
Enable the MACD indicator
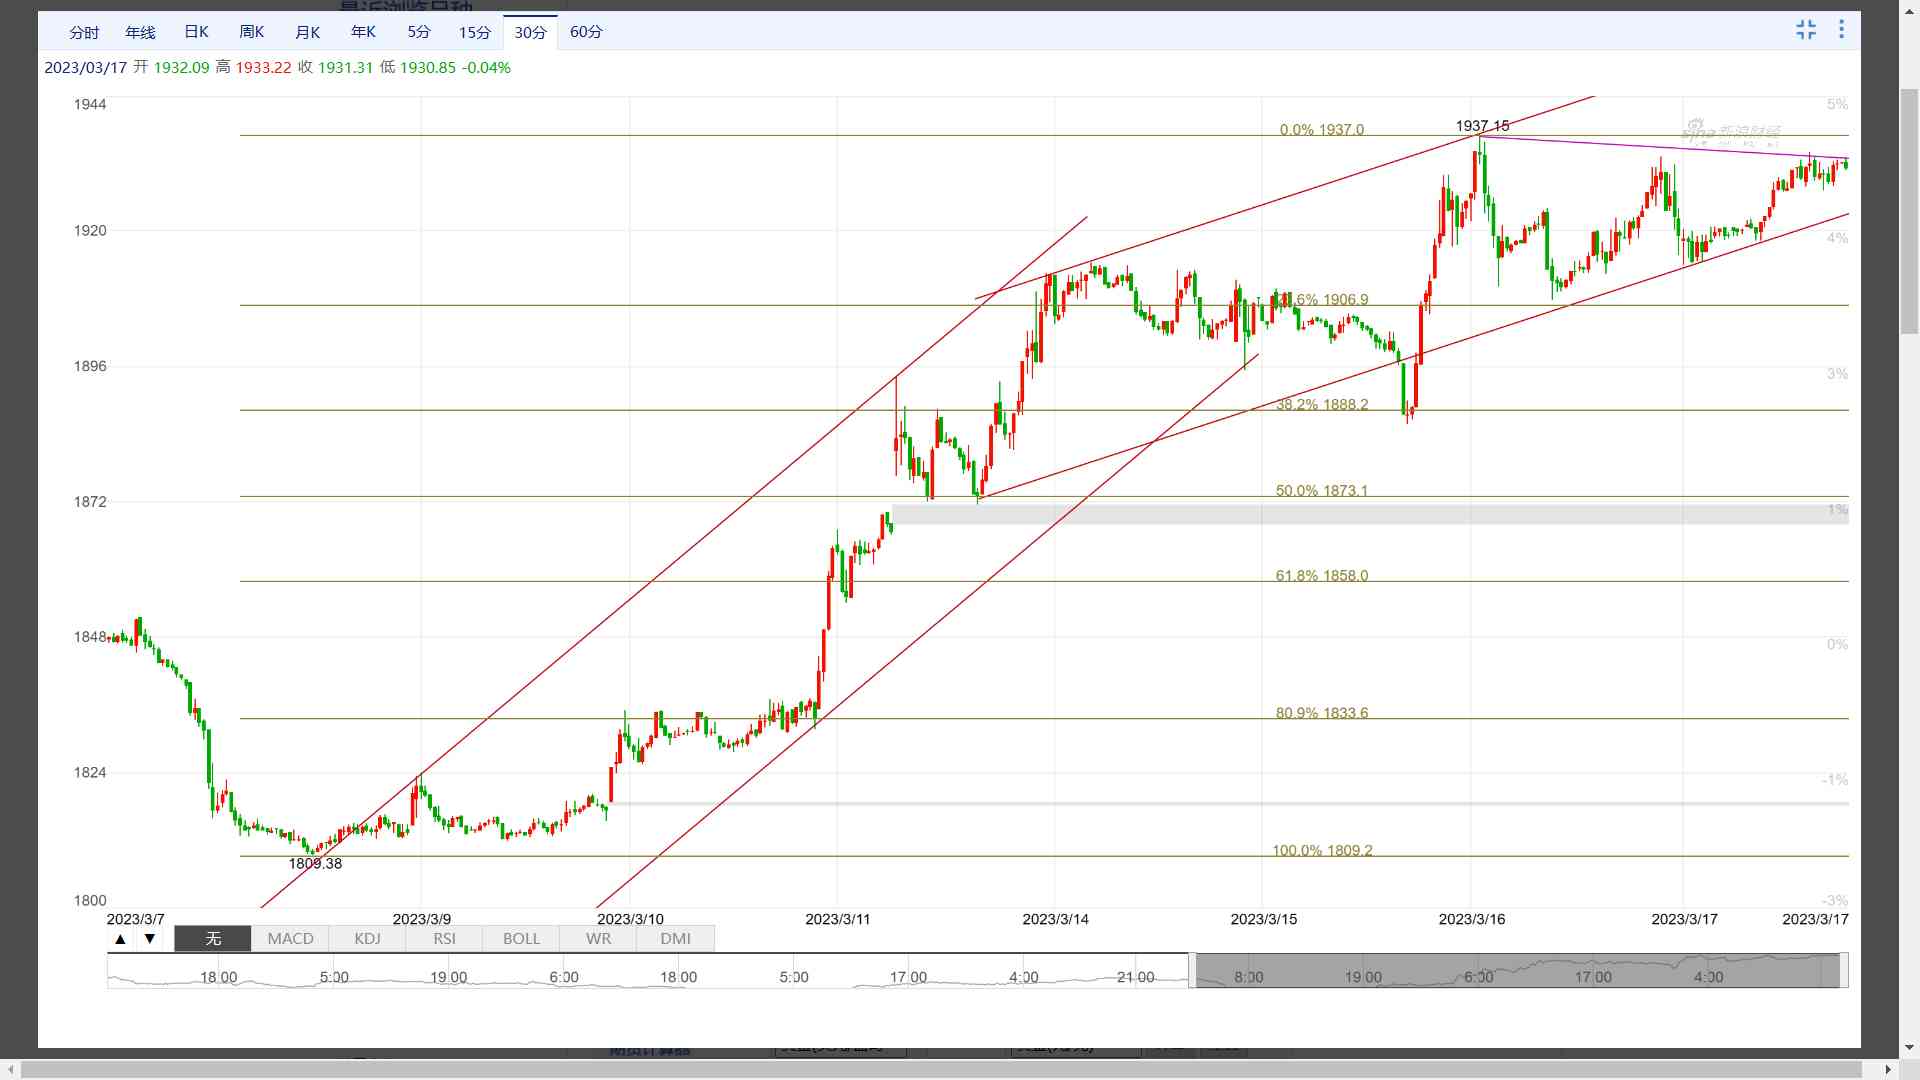290,939
